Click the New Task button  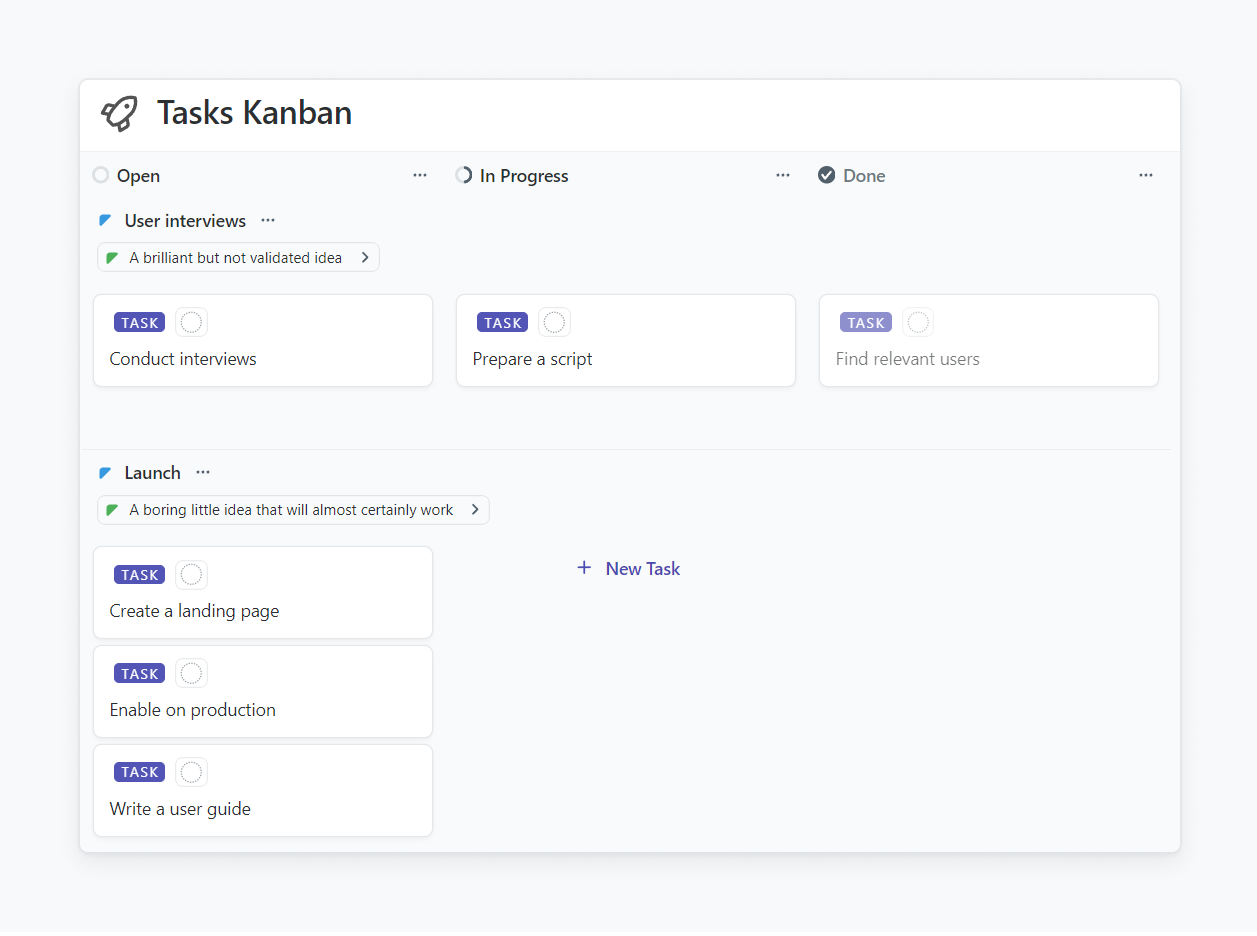tap(629, 568)
